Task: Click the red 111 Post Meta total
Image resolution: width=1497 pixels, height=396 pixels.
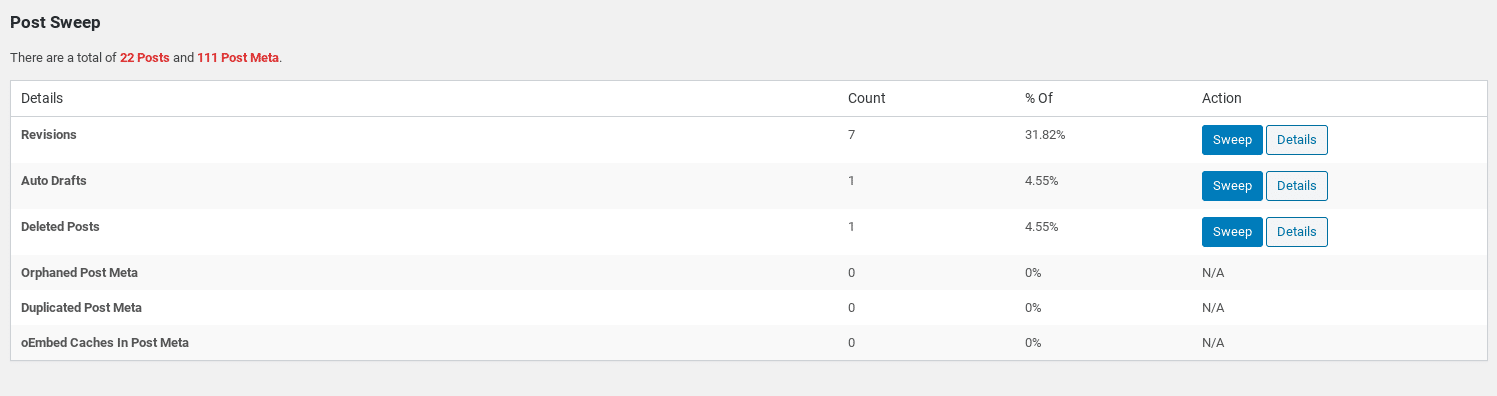Action: (x=238, y=58)
